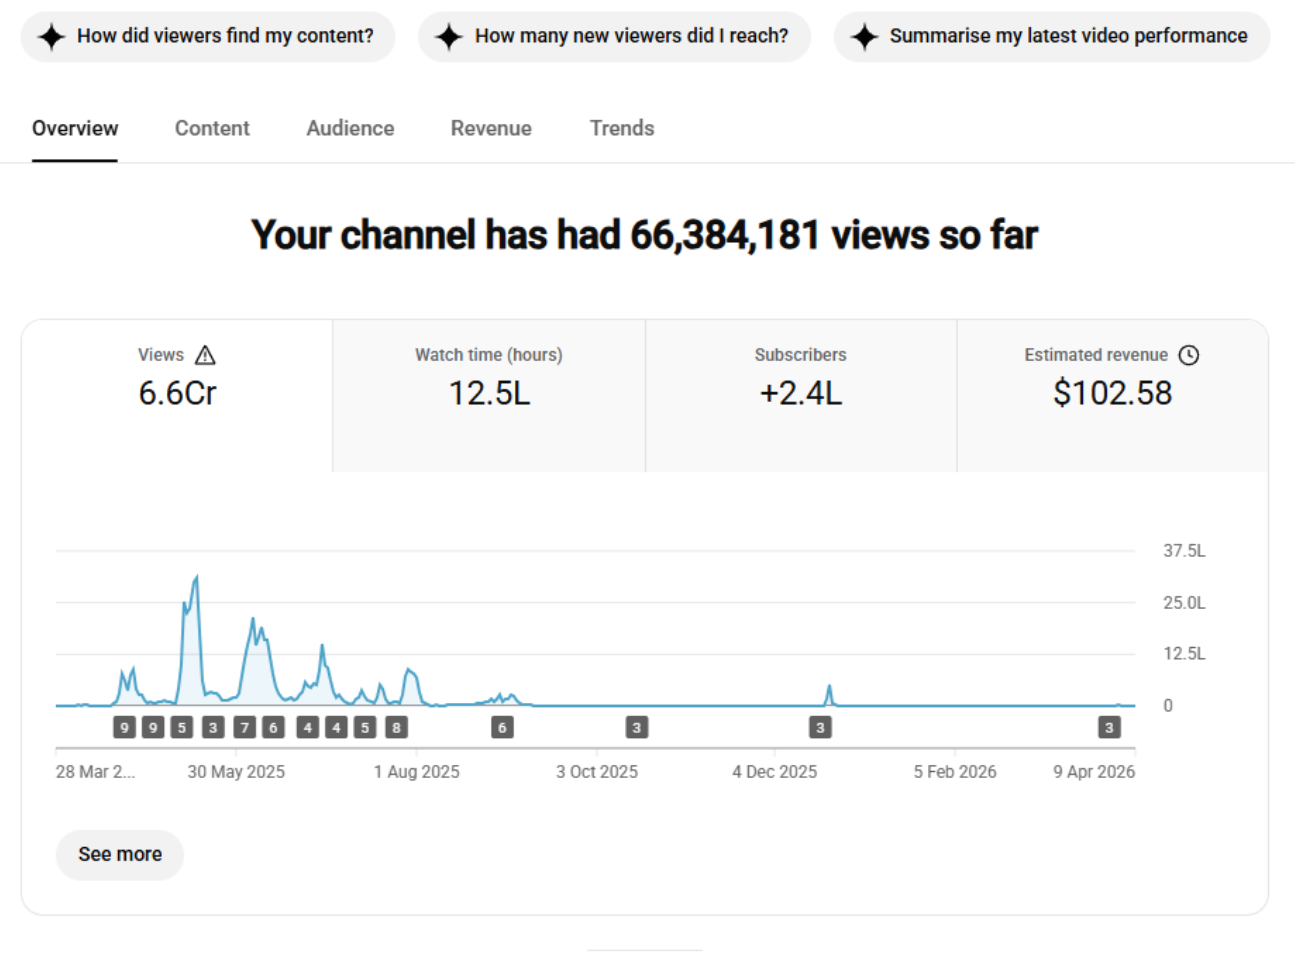Click the sparkle icon beside "How did viewers find my content?"
Image resolution: width=1295 pixels, height=965 pixels.
point(51,37)
